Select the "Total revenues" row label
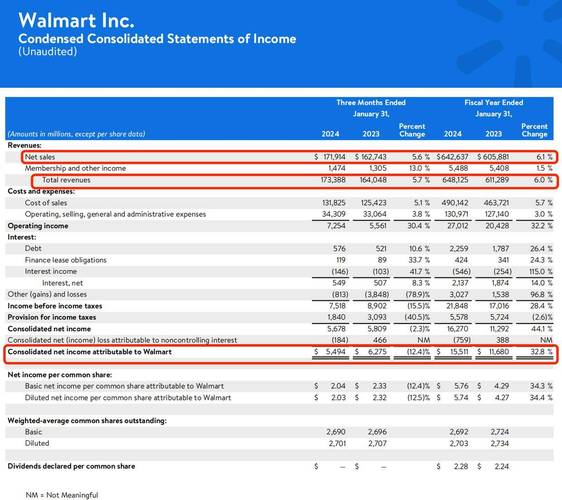Image resolution: width=562 pixels, height=500 pixels. click(66, 180)
